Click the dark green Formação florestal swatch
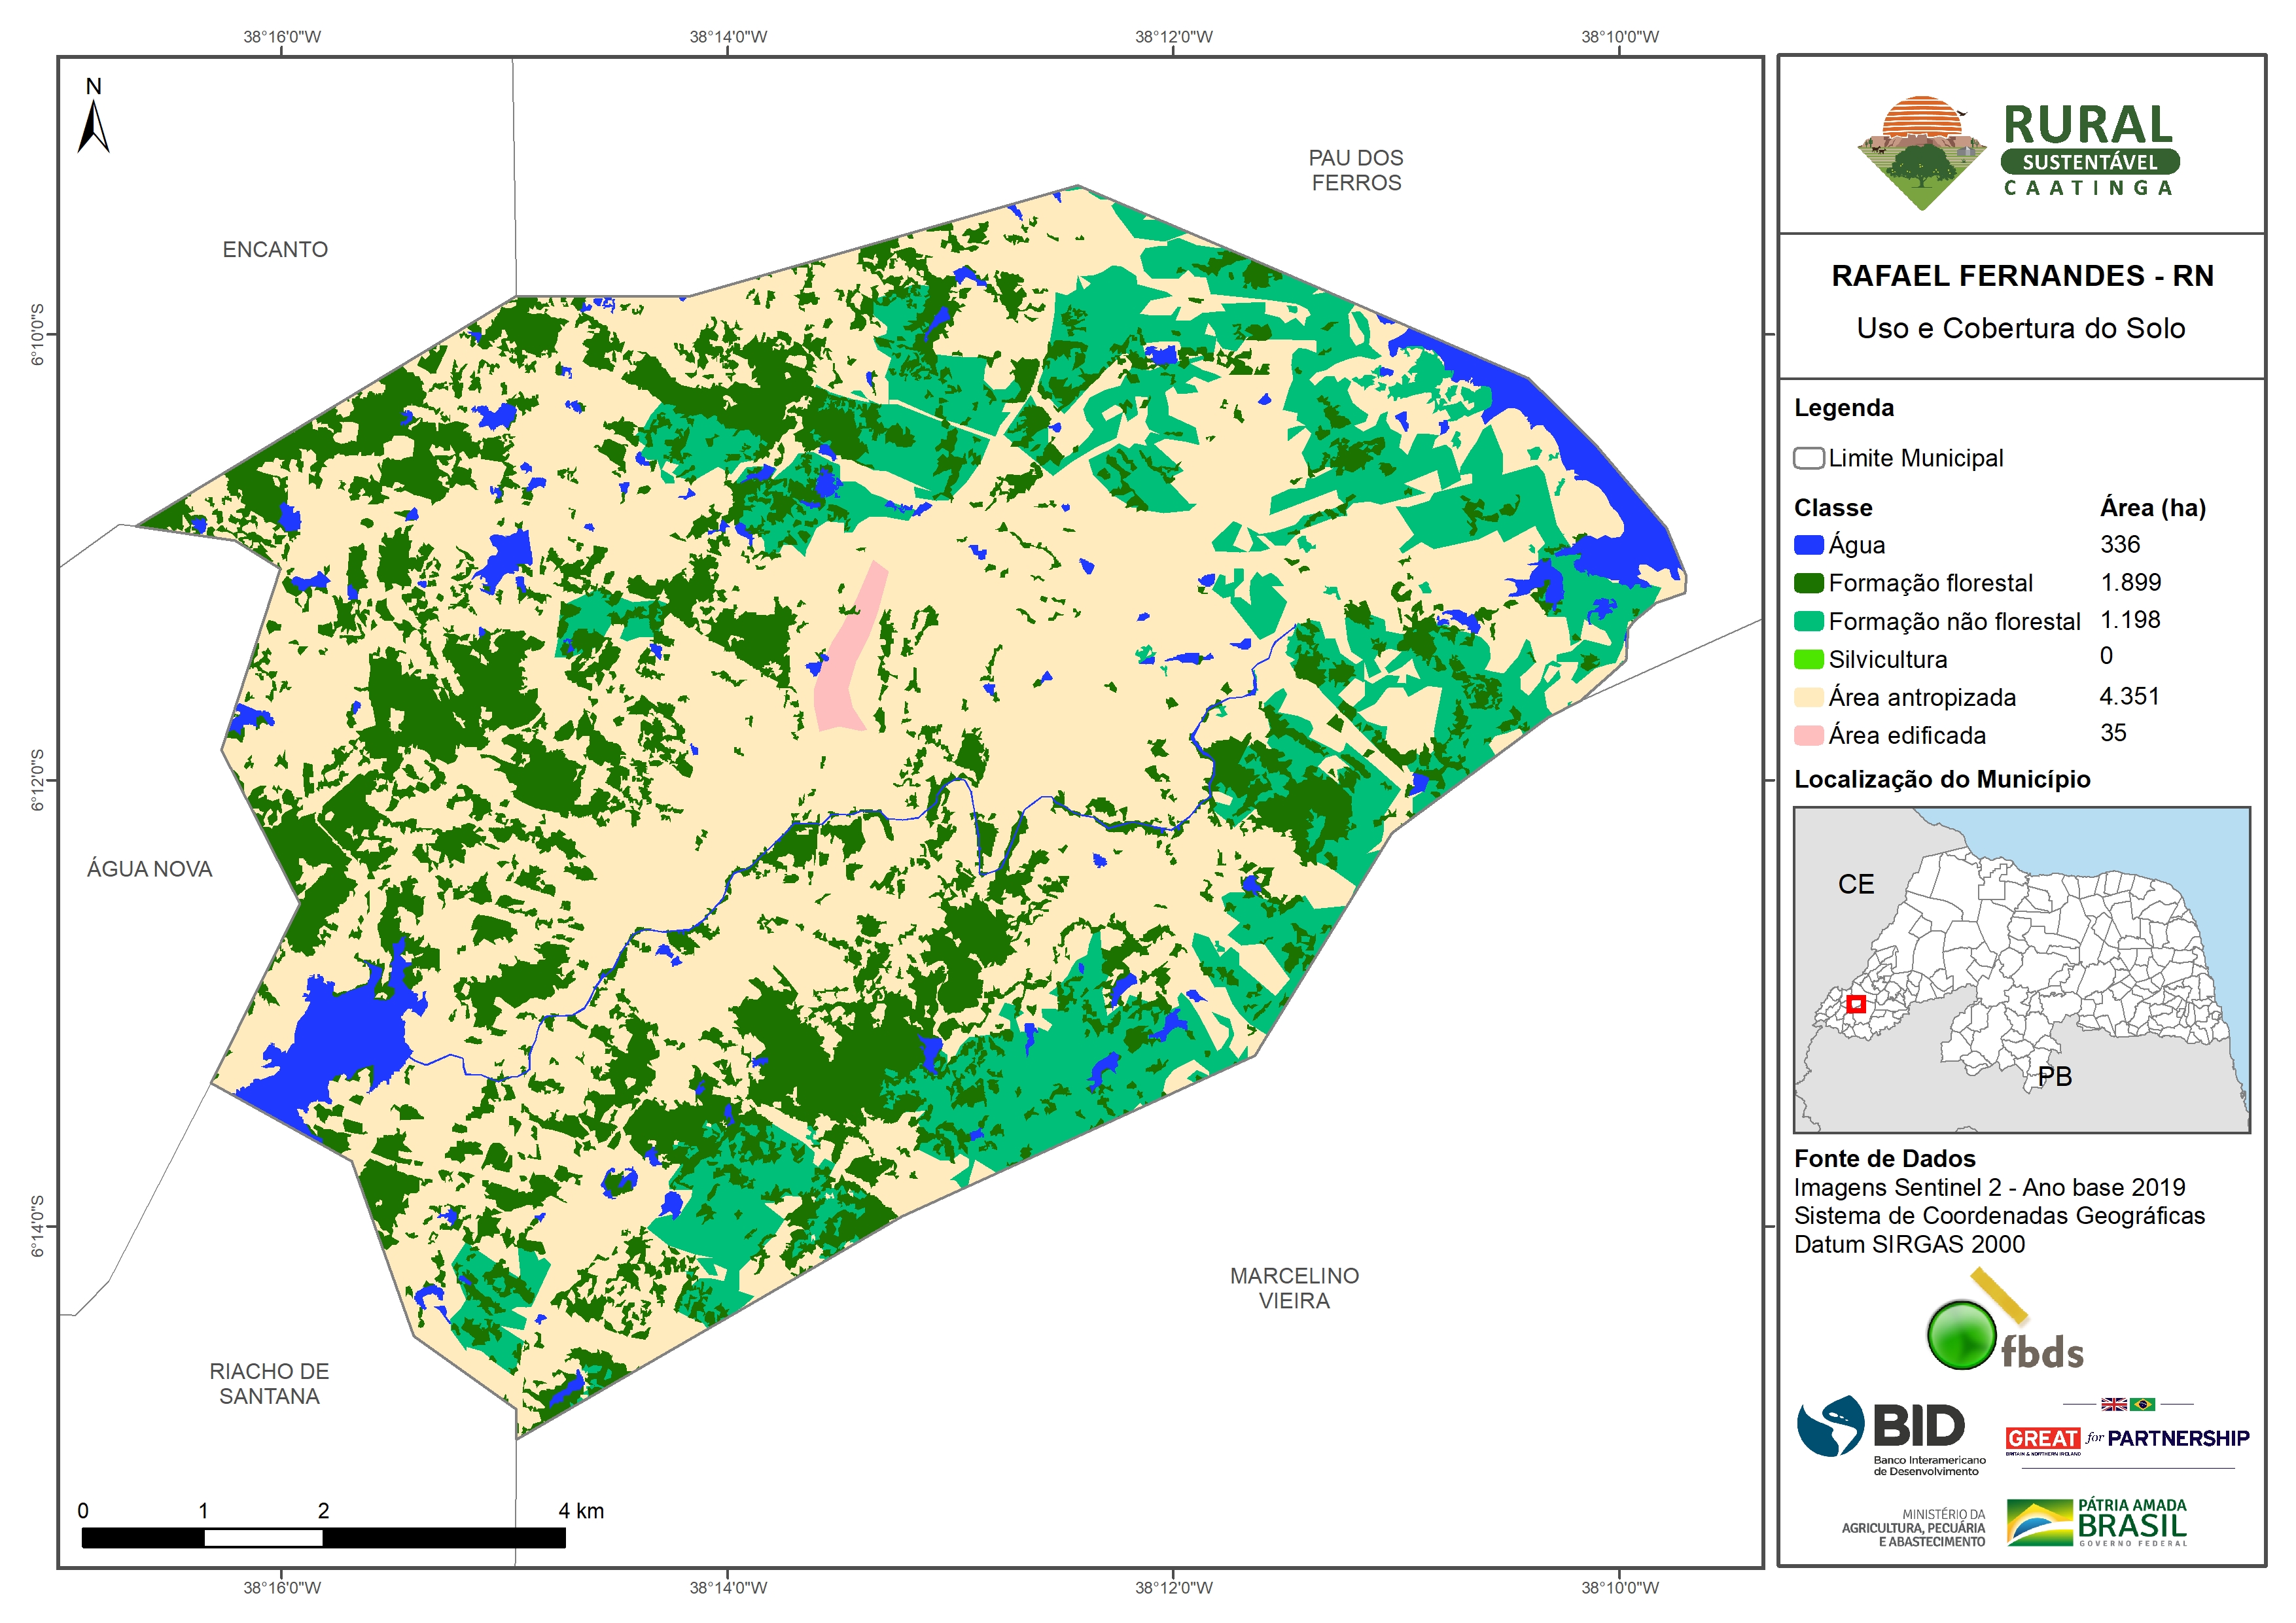Image resolution: width=2296 pixels, height=1623 pixels. pyautogui.click(x=1808, y=583)
